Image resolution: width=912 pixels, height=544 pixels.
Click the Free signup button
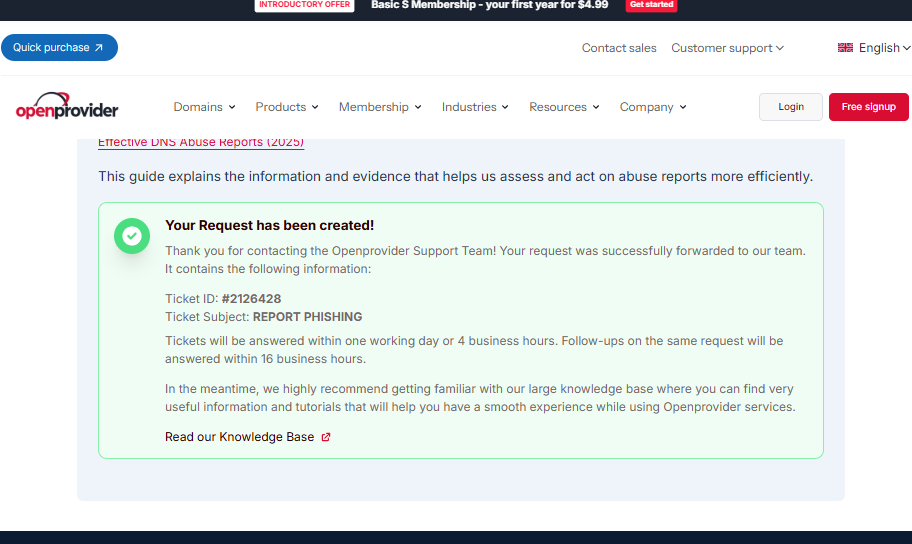(868, 107)
